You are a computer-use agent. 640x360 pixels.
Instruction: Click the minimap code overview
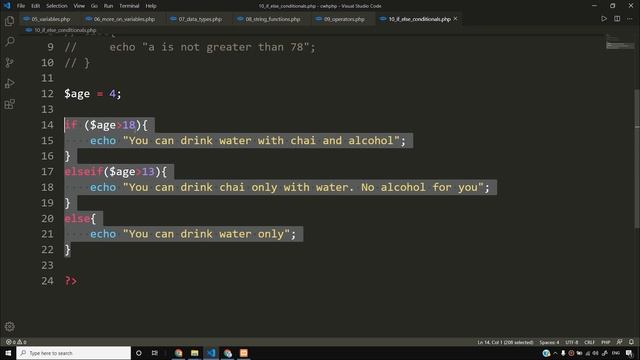(x=620, y=43)
